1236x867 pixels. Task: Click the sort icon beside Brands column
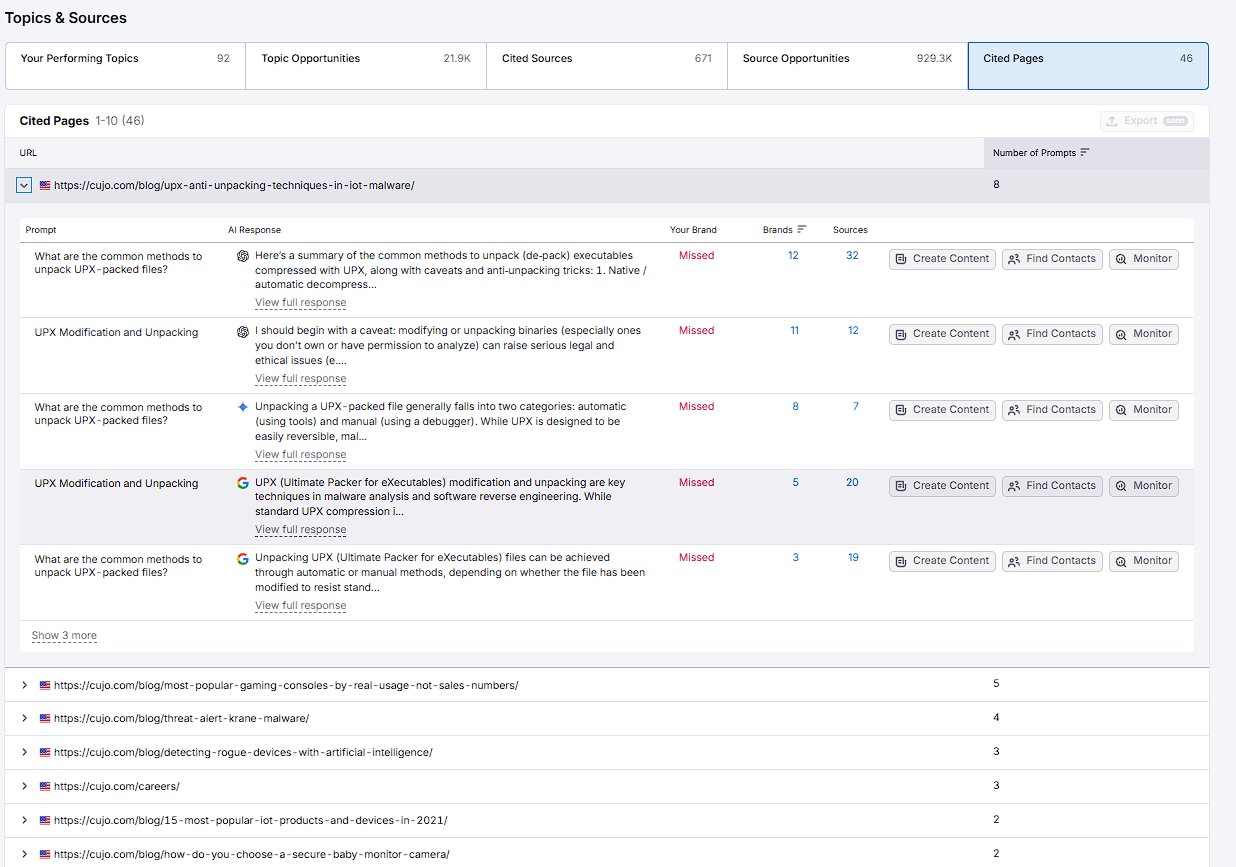(801, 229)
